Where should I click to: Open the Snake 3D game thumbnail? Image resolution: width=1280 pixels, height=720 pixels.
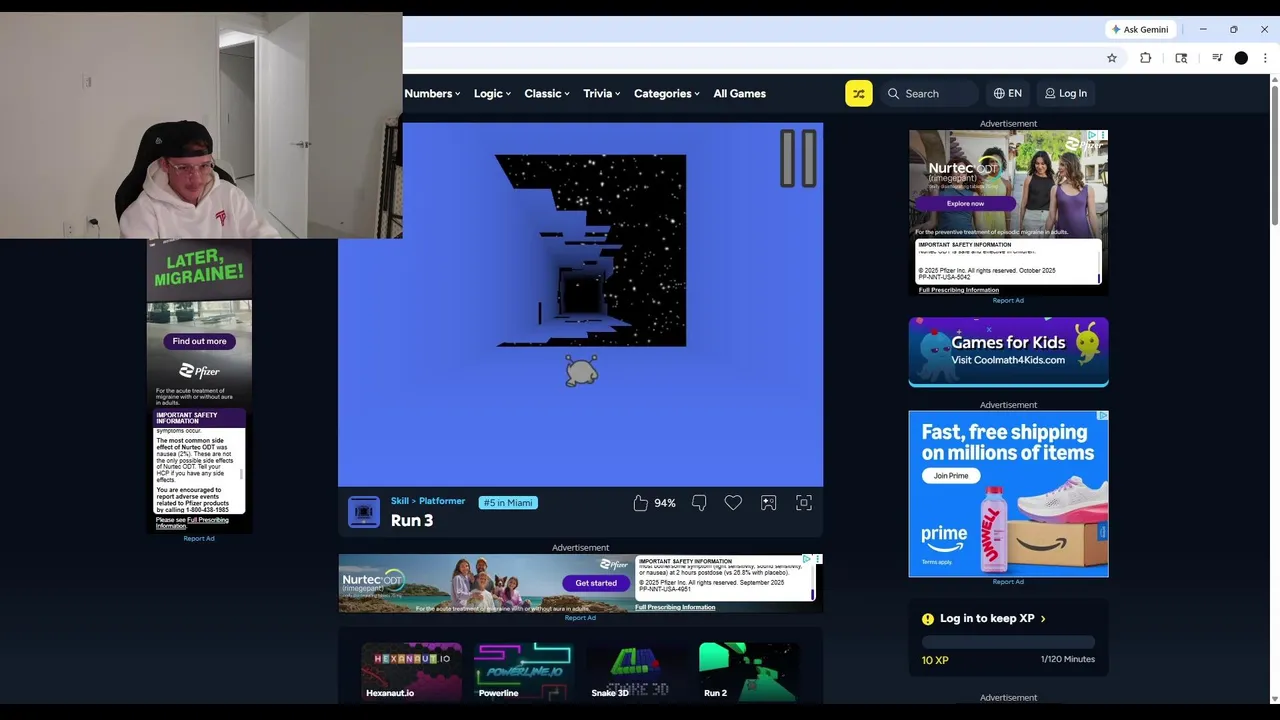(636, 672)
